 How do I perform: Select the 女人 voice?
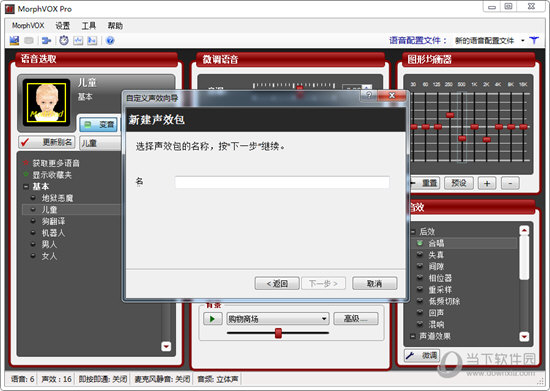click(49, 256)
